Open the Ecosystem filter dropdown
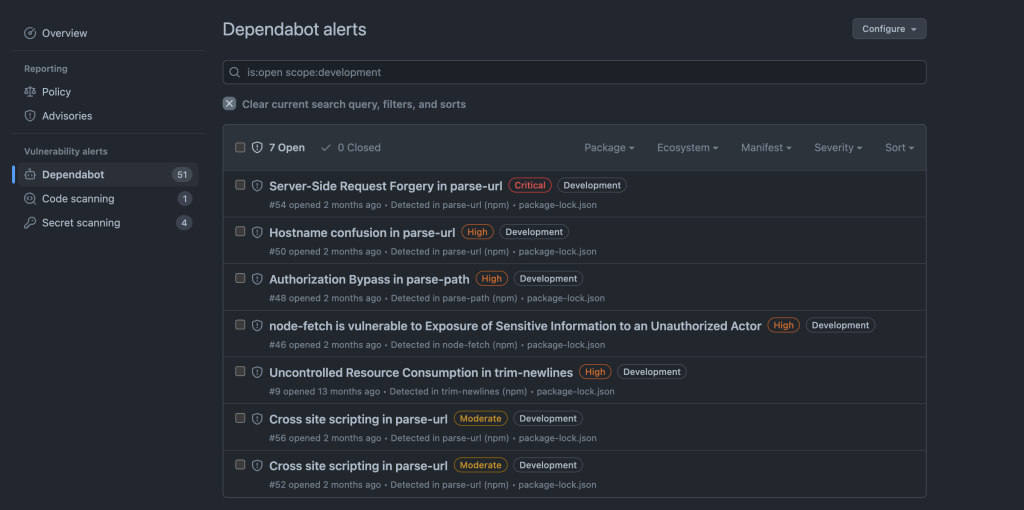Viewport: 1024px width, 510px height. tap(688, 148)
